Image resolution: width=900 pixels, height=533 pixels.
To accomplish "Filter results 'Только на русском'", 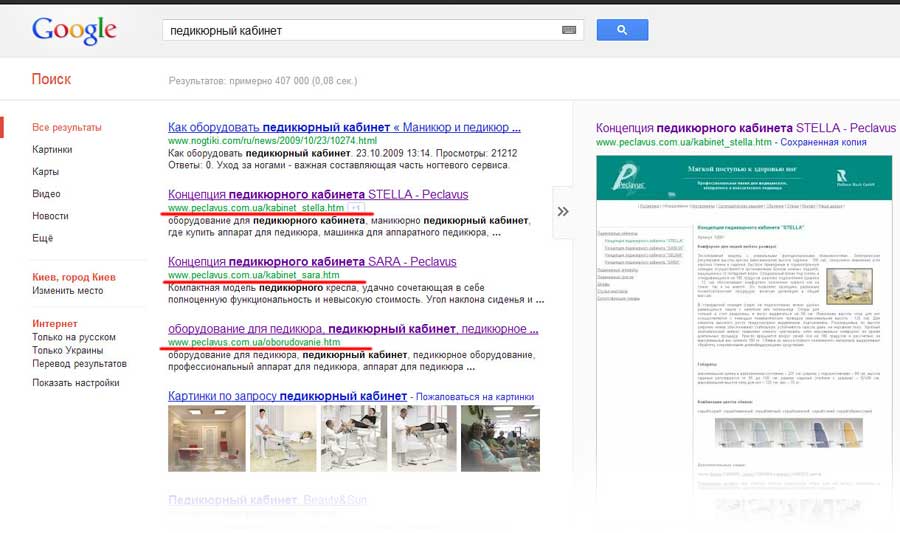I will coord(74,337).
